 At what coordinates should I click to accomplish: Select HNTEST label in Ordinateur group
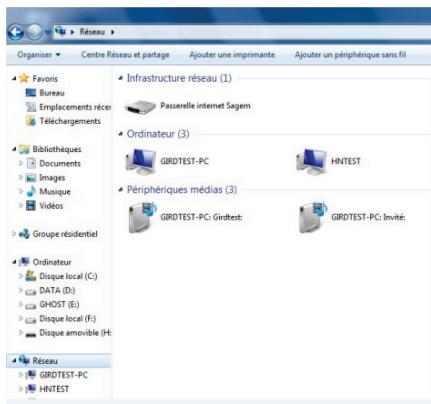point(346,161)
